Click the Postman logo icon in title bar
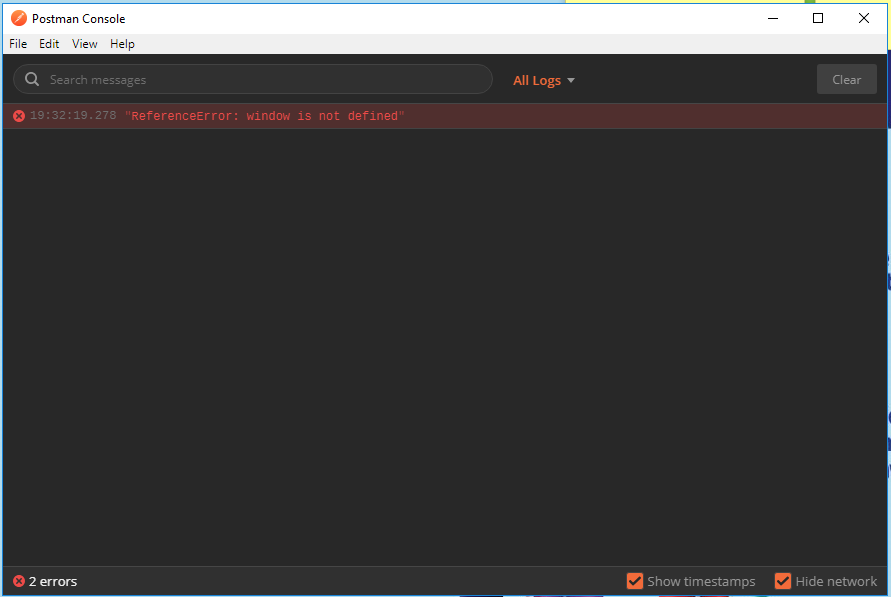This screenshot has height=597, width=891. coord(19,18)
